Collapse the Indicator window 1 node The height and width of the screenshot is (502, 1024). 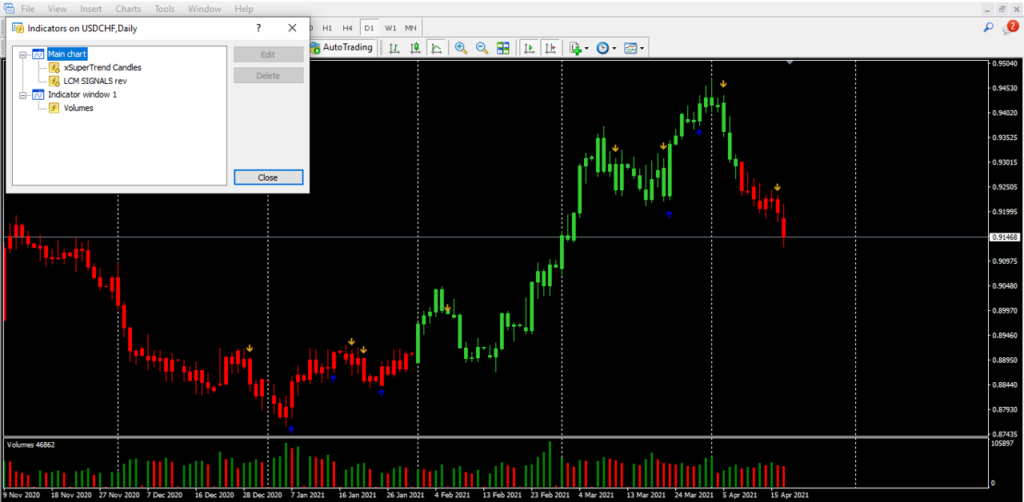22,95
